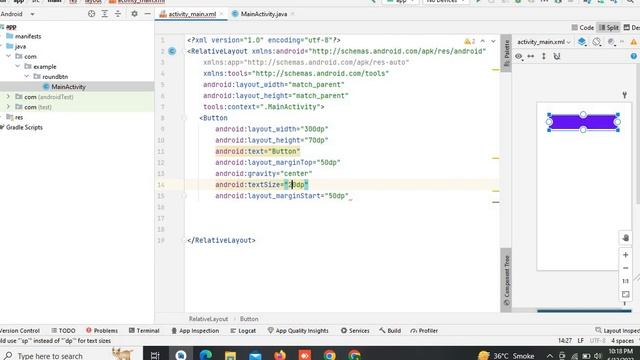The image size is (640, 360).
Task: Select the manifests folder
Action: coord(28,36)
